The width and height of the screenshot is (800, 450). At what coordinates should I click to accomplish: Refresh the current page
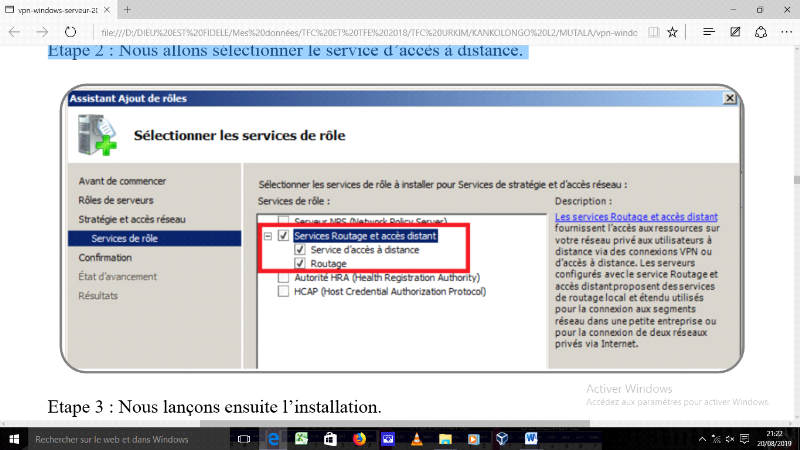(x=70, y=32)
